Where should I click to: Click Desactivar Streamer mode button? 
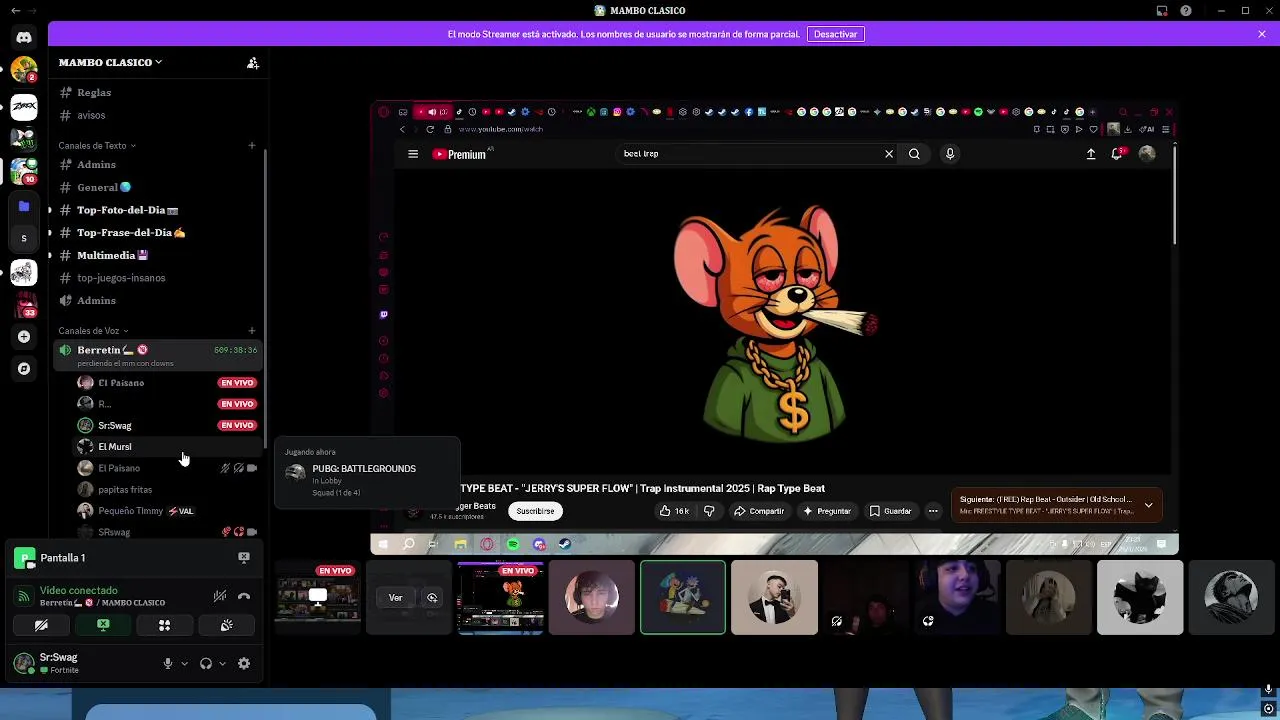pyautogui.click(x=835, y=34)
